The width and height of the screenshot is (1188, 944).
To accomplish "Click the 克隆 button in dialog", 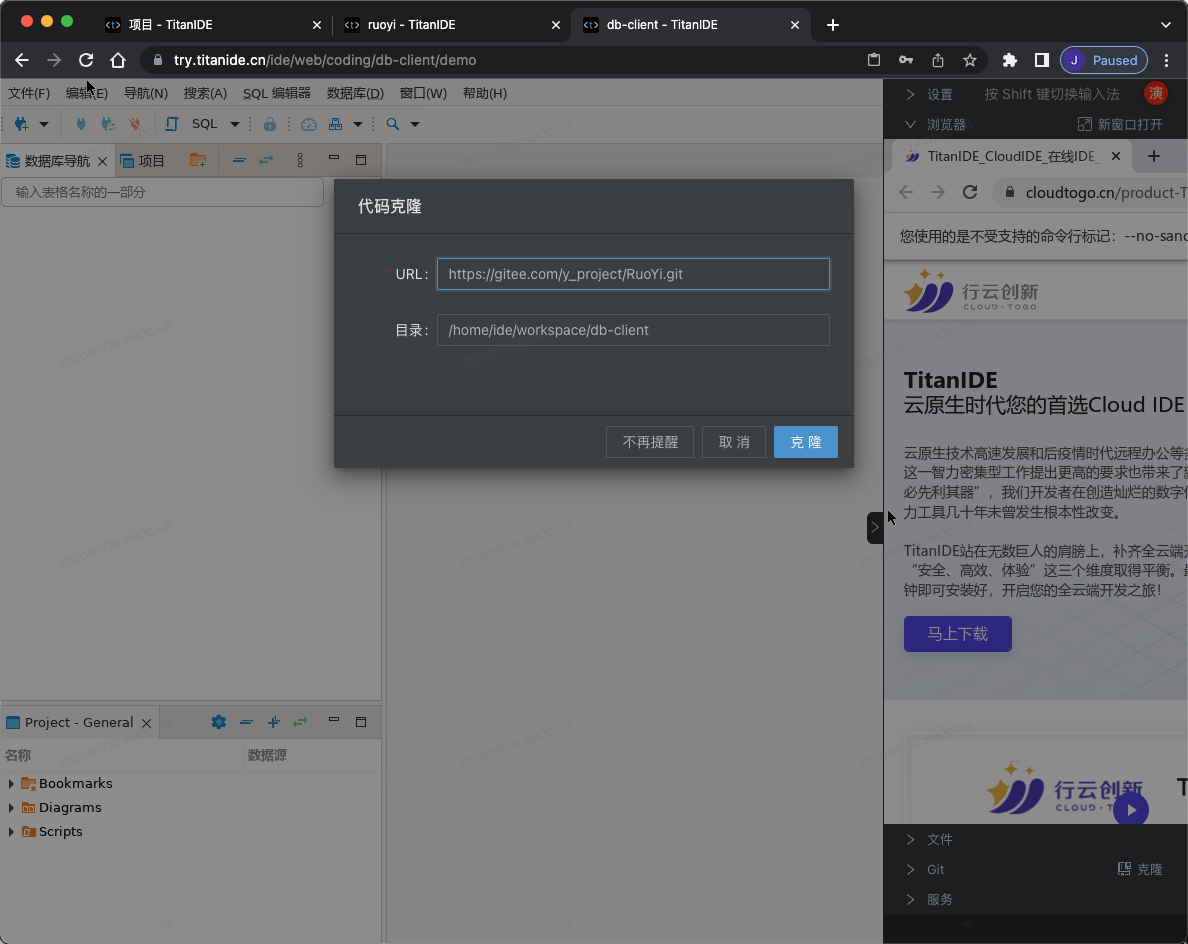I will coord(805,442).
